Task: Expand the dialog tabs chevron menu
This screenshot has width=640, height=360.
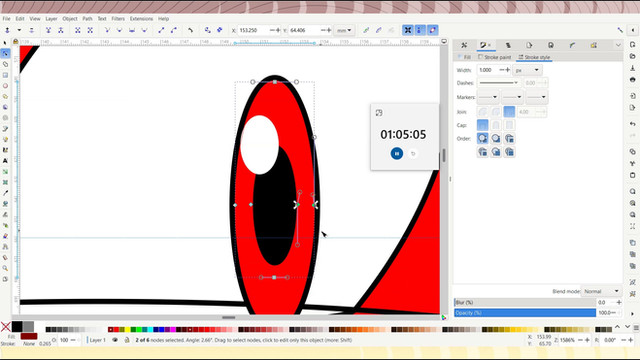Action: pos(618,45)
